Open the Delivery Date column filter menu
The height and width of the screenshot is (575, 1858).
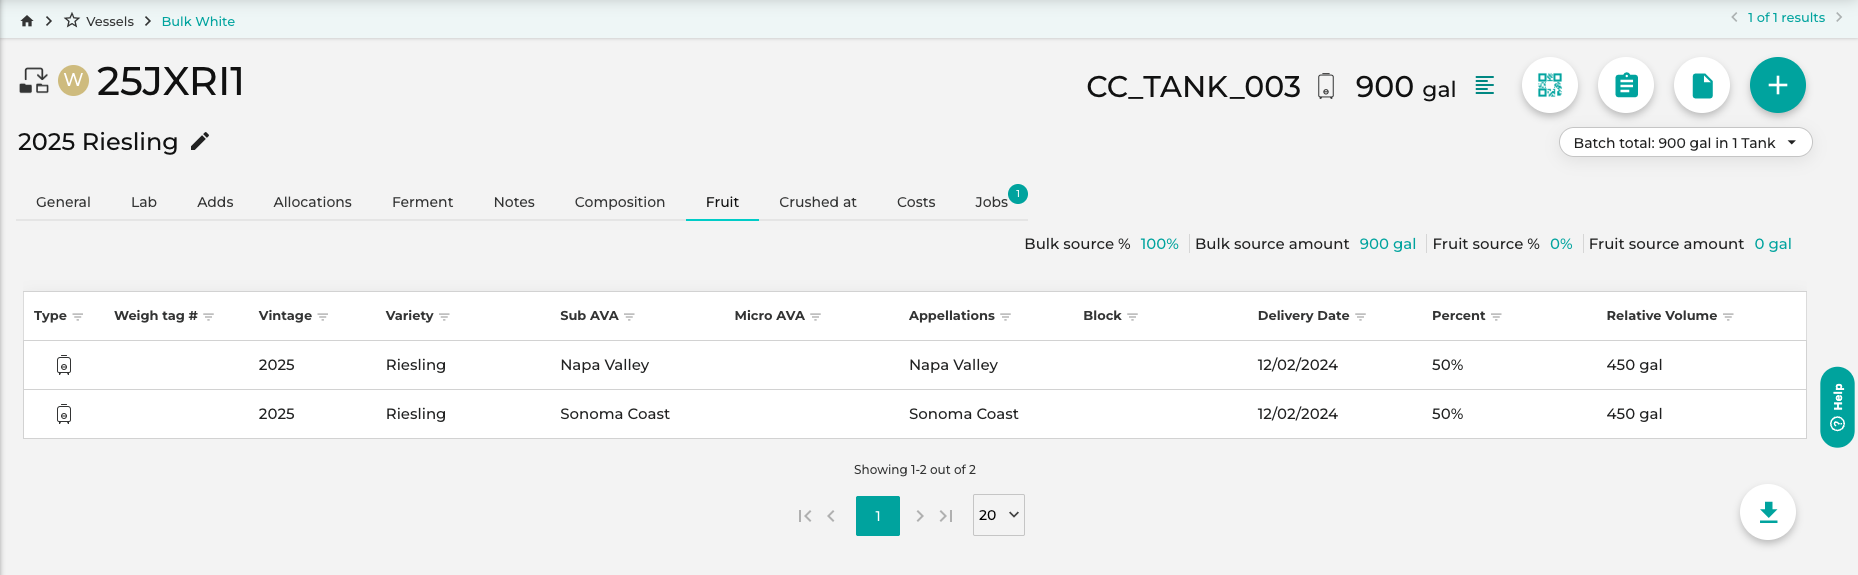[1361, 316]
